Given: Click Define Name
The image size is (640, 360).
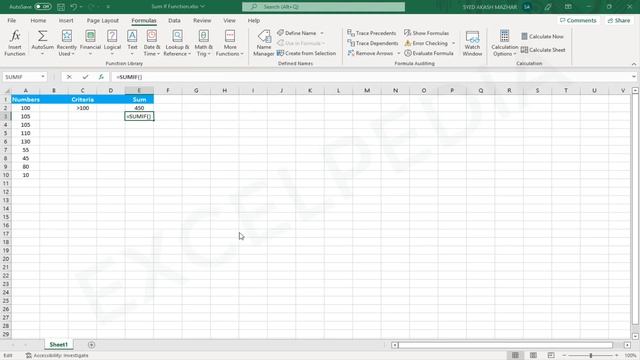Looking at the screenshot, I should pos(297,33).
